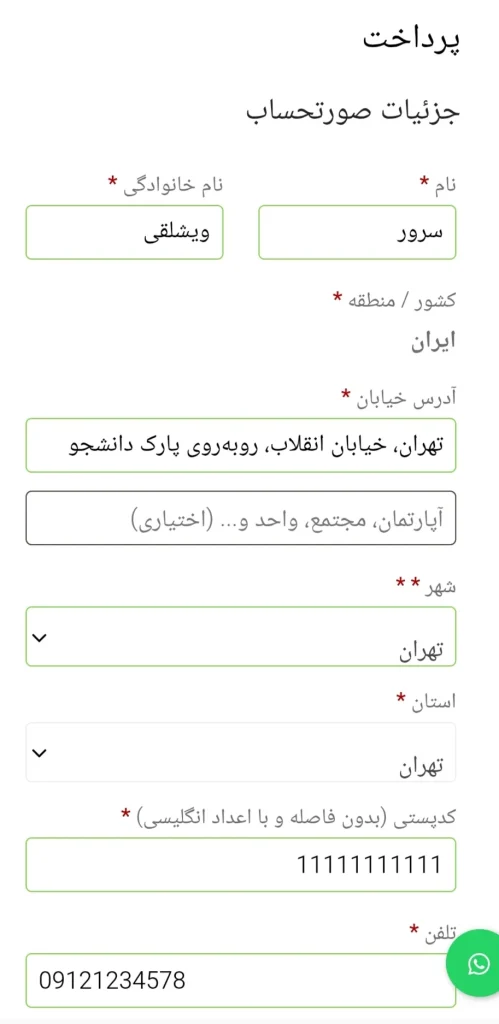Open the استان dropdown showing تهران

241,752
